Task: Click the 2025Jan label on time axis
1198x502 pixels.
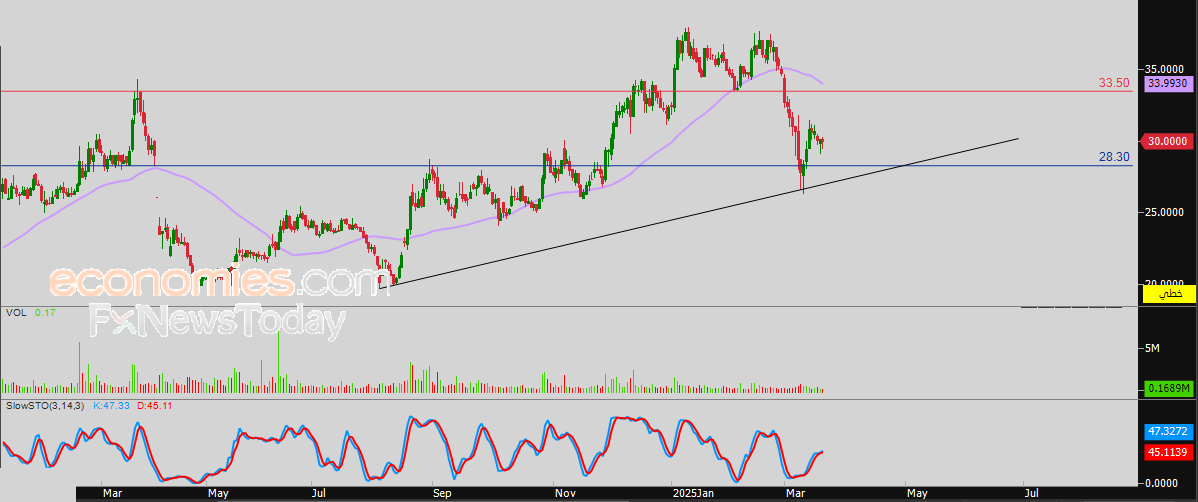Action: click(691, 494)
